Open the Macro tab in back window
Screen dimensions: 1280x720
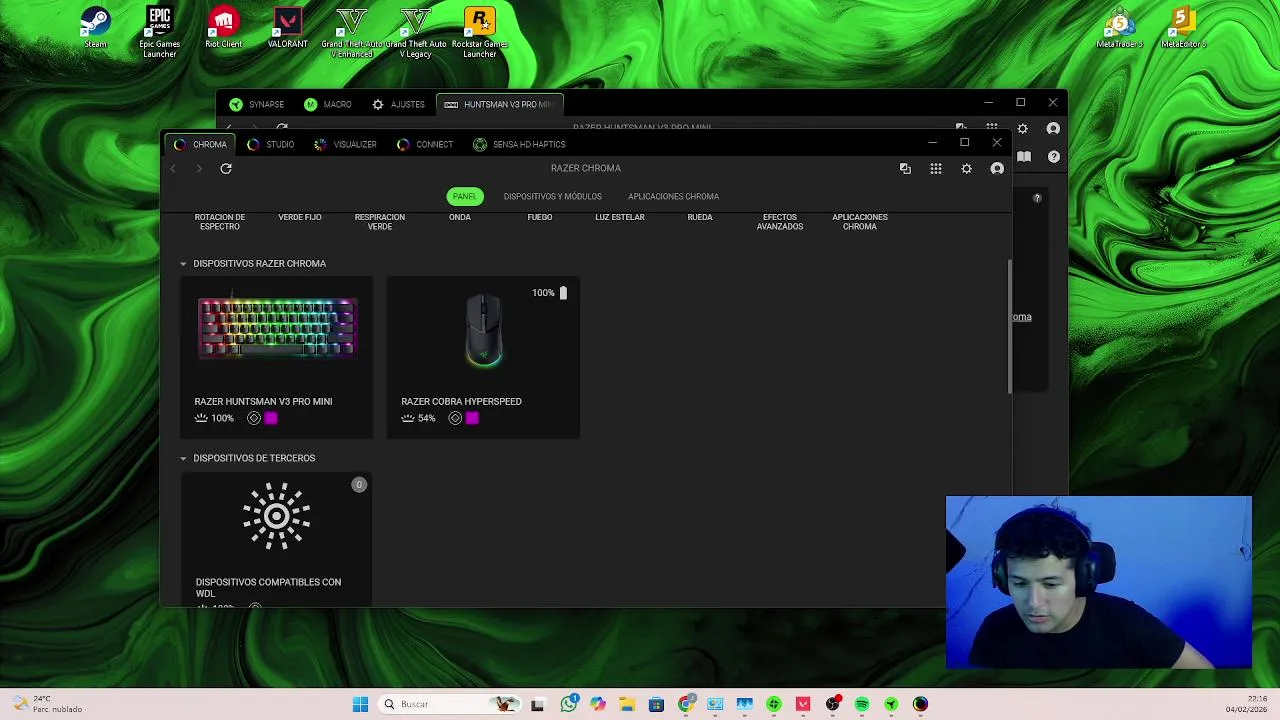[x=328, y=104]
